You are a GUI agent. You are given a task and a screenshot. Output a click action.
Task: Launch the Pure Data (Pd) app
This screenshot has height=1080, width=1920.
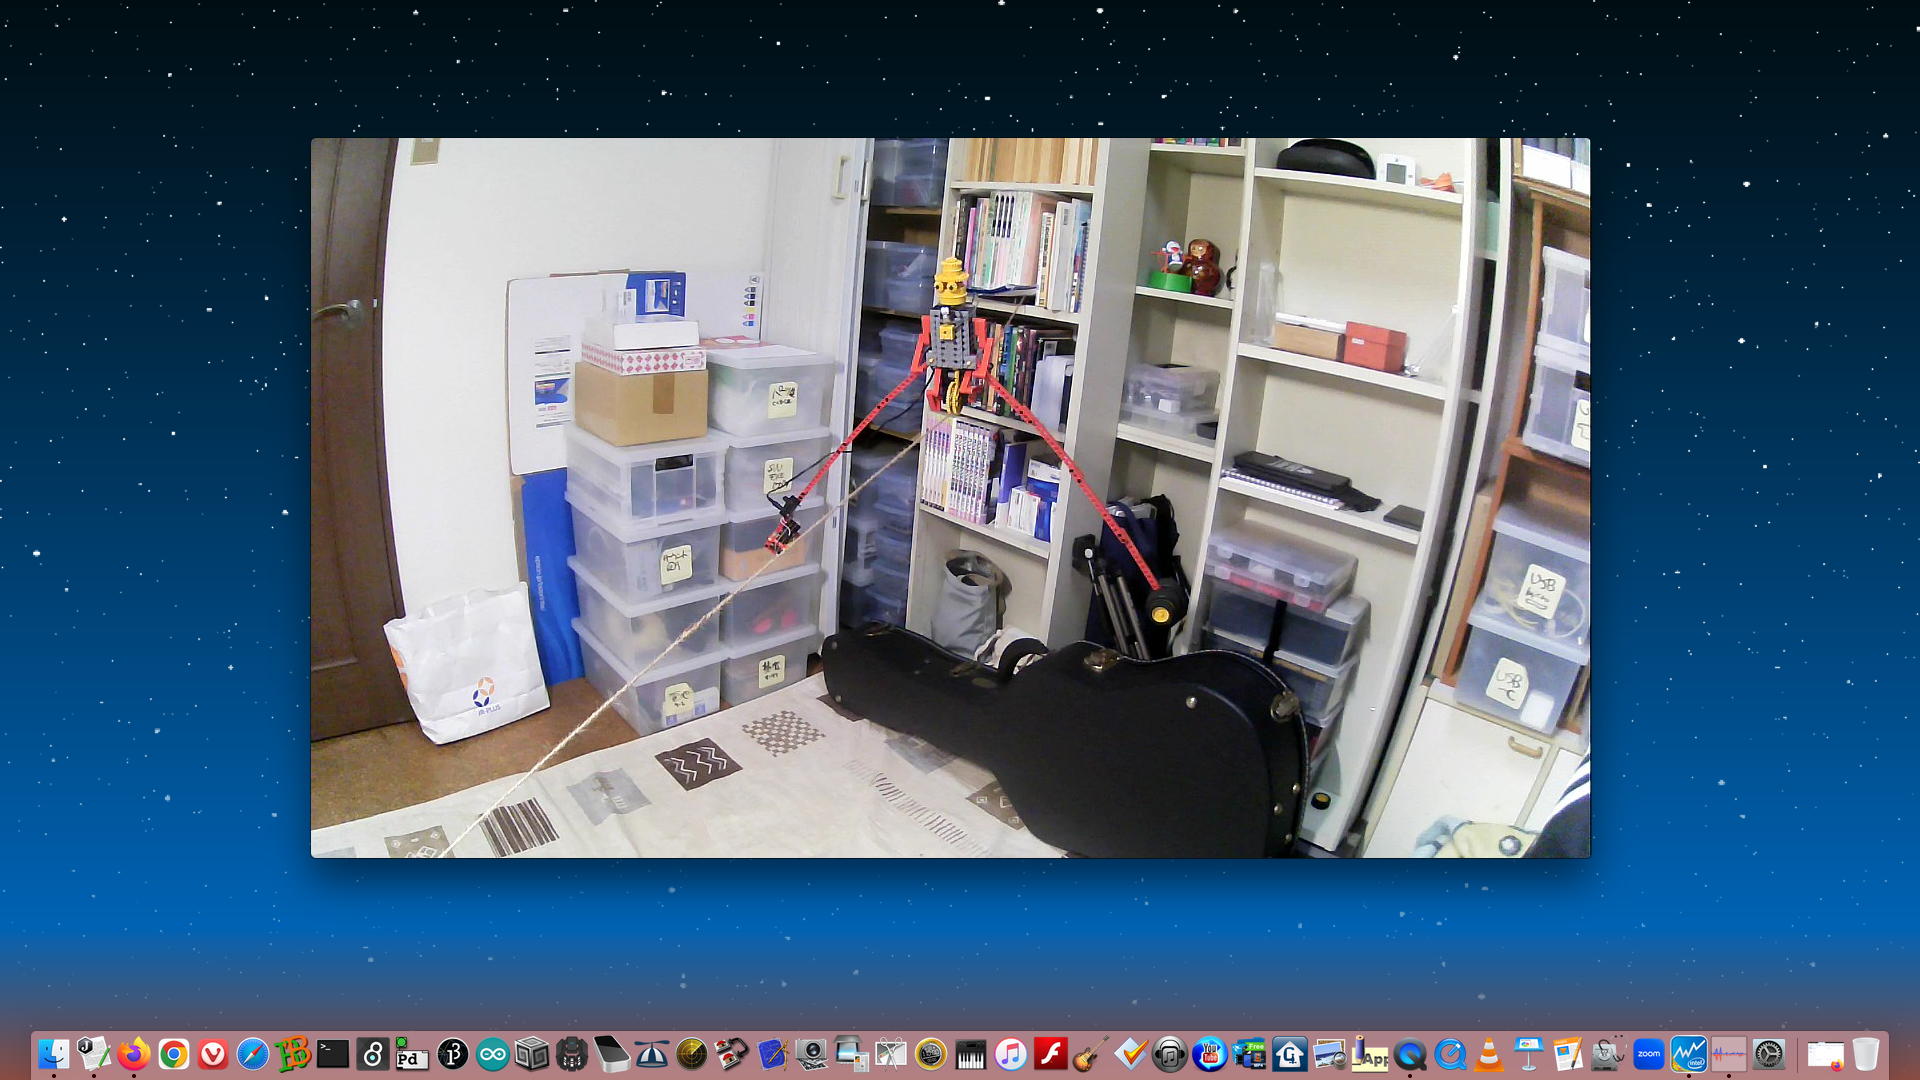[x=412, y=1054]
